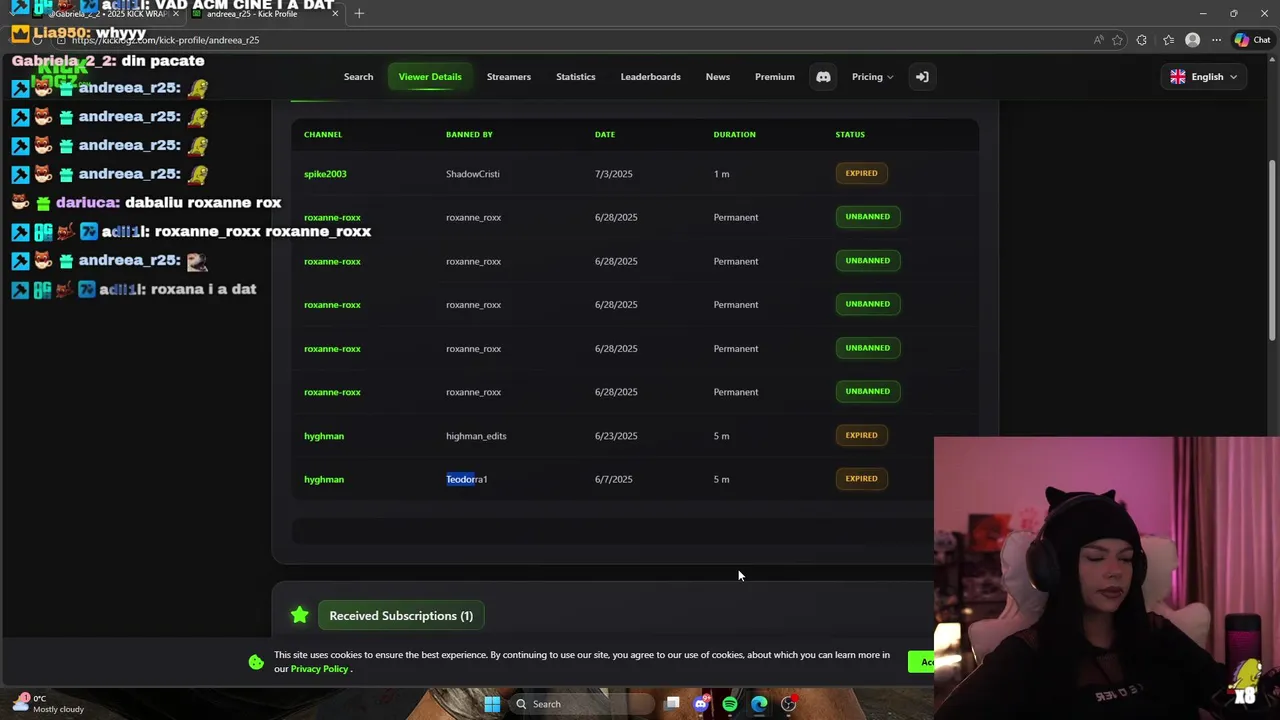Click the browser address bar
The width and height of the screenshot is (1280, 720).
(570, 40)
